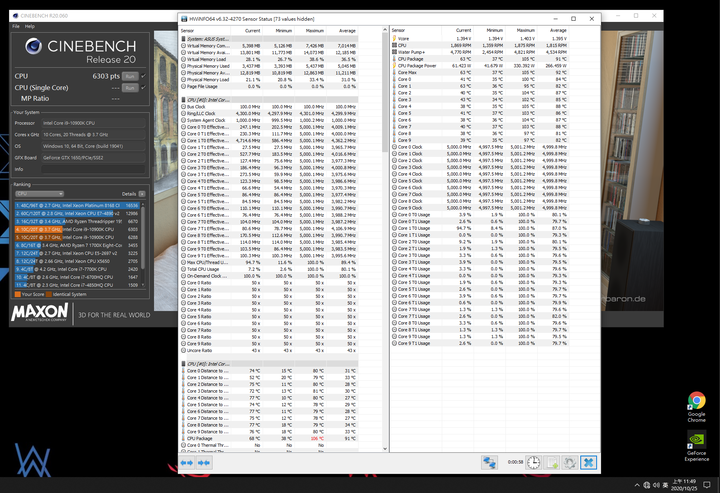Select the Core 5 Ratio sensor row
Image resolution: width=720 pixels, height=493 pixels.
(x=269, y=316)
